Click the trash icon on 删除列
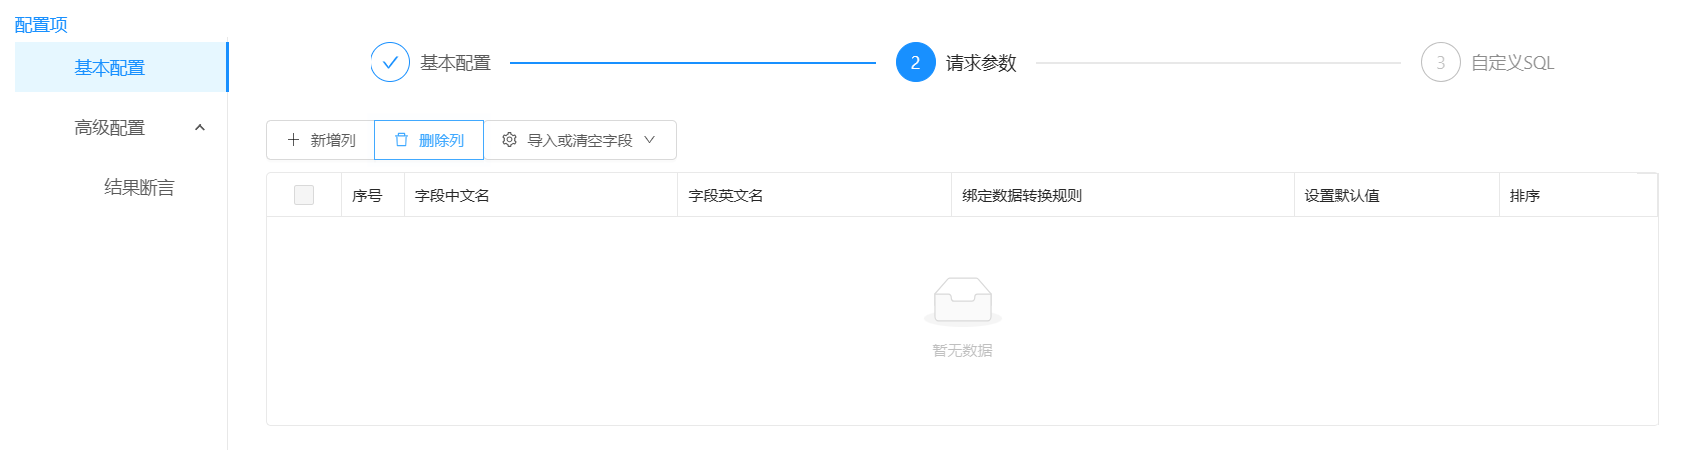 (401, 140)
